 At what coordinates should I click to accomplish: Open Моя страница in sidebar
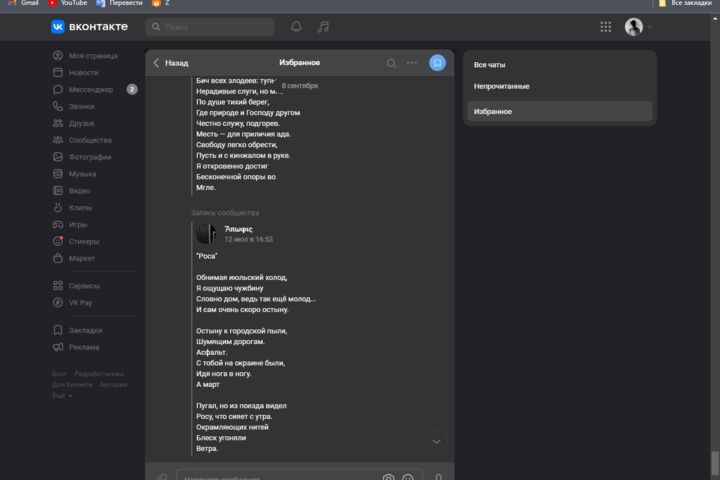click(x=94, y=56)
